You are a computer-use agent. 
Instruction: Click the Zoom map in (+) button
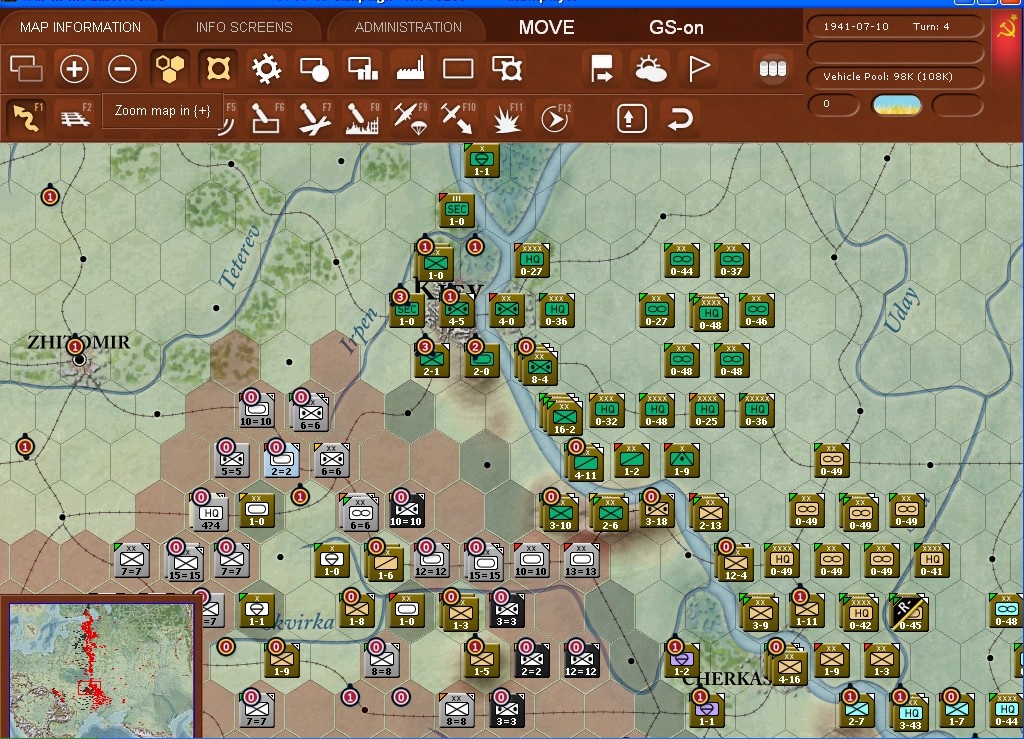pos(74,68)
